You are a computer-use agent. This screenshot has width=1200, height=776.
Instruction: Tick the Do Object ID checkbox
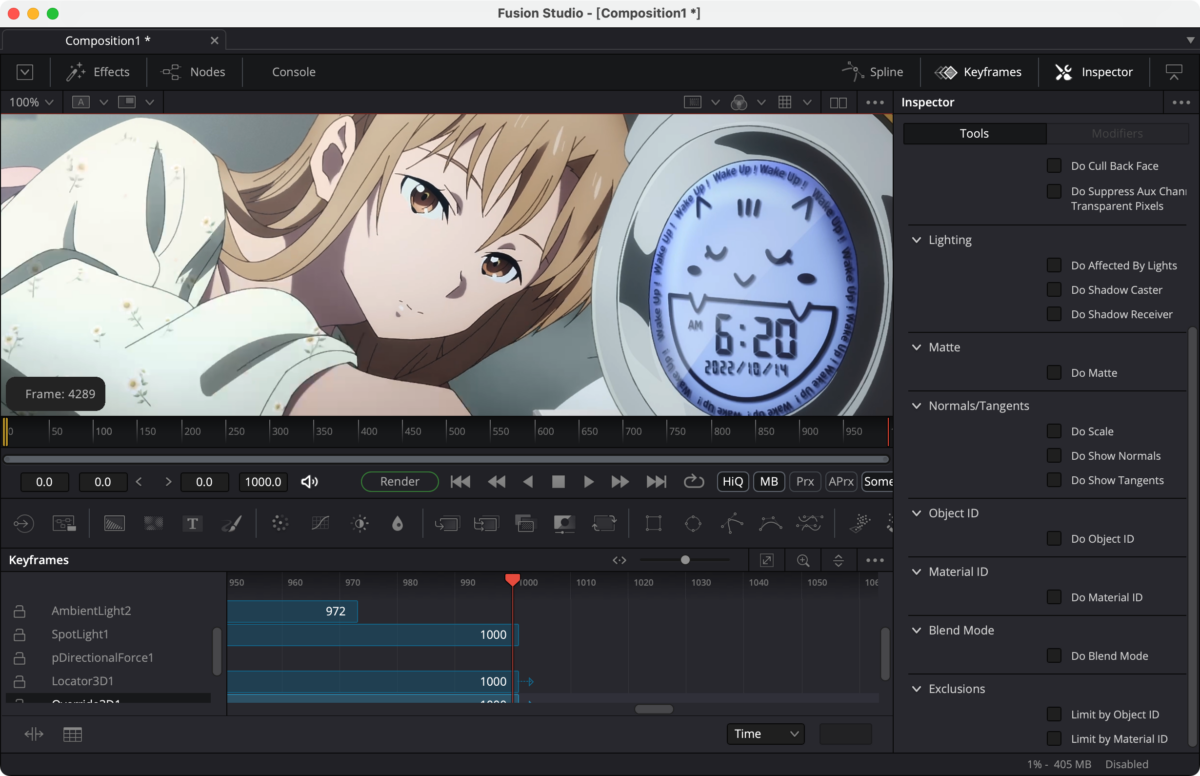click(x=1054, y=539)
